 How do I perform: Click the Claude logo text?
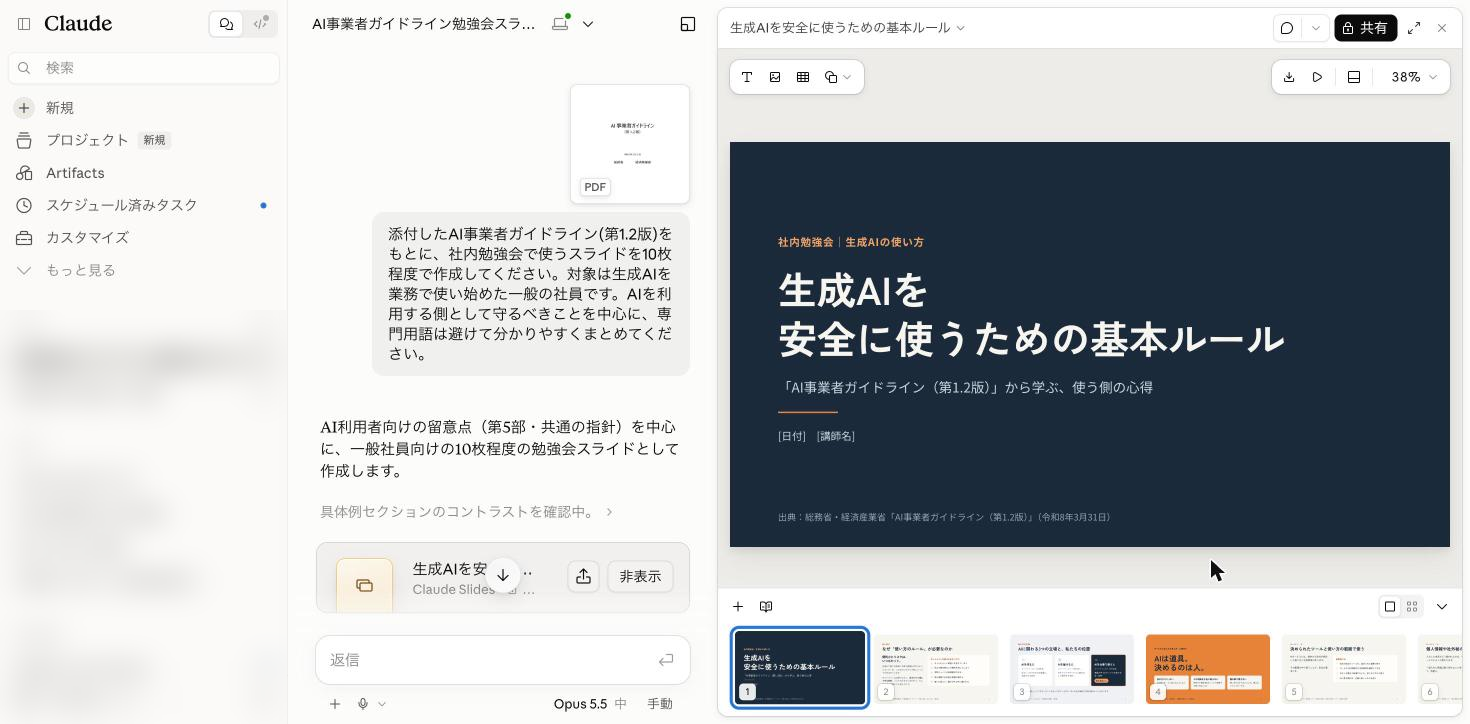click(x=78, y=23)
